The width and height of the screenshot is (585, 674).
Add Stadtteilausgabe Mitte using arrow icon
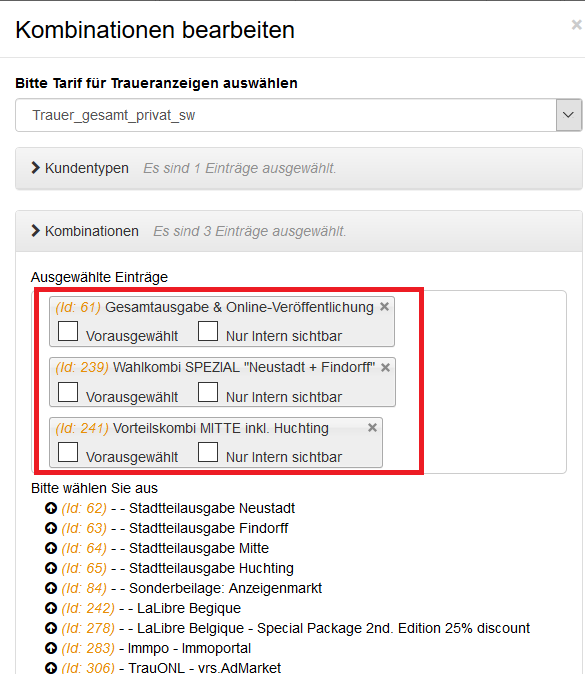click(51, 548)
